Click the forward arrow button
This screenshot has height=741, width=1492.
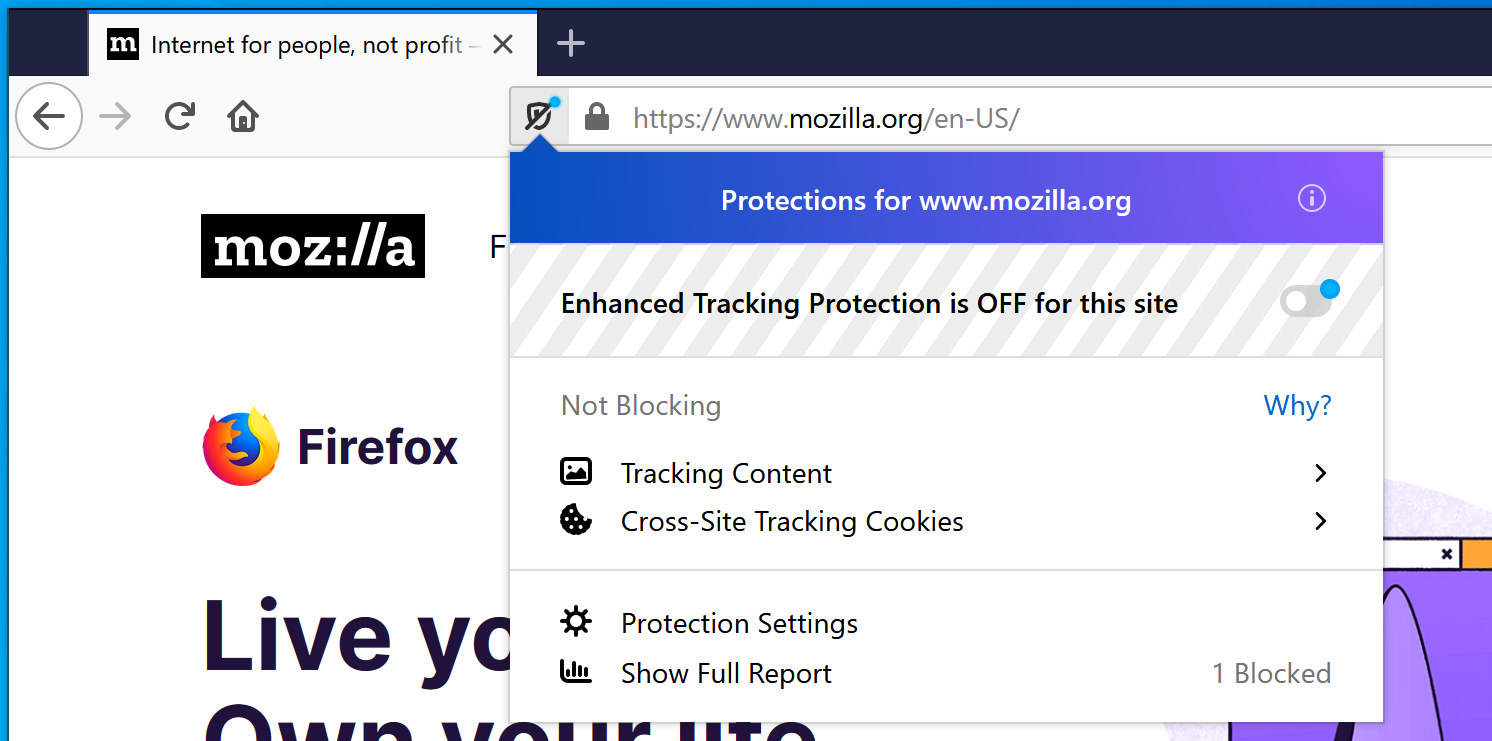(x=116, y=117)
